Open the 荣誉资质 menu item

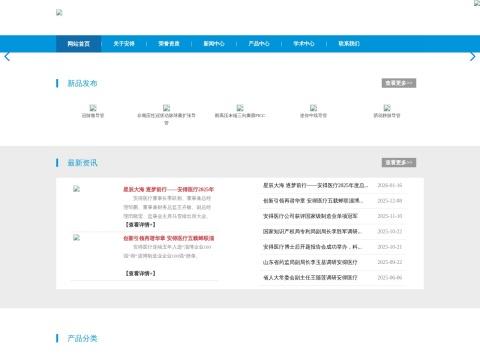tap(169, 44)
